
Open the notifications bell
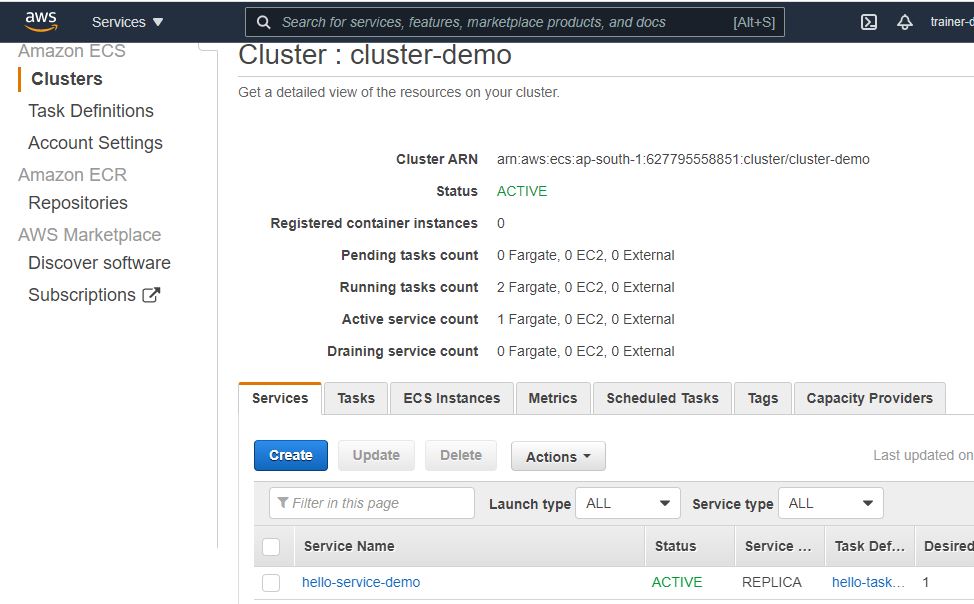(903, 21)
